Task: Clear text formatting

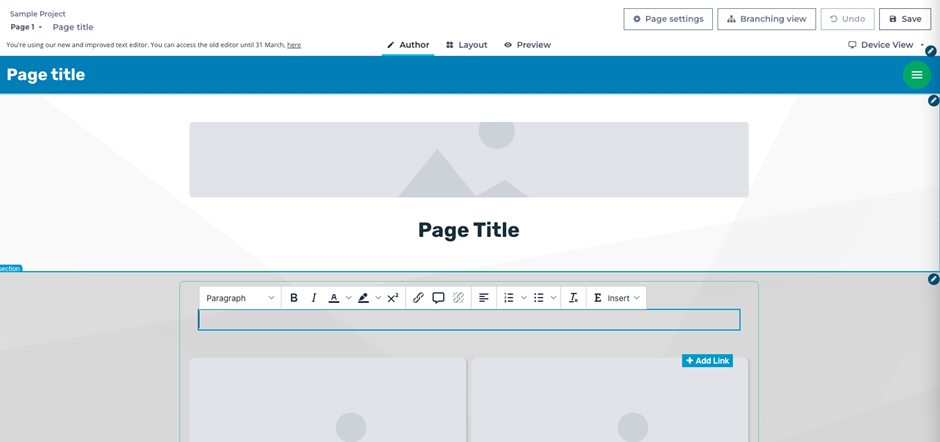Action: [574, 298]
